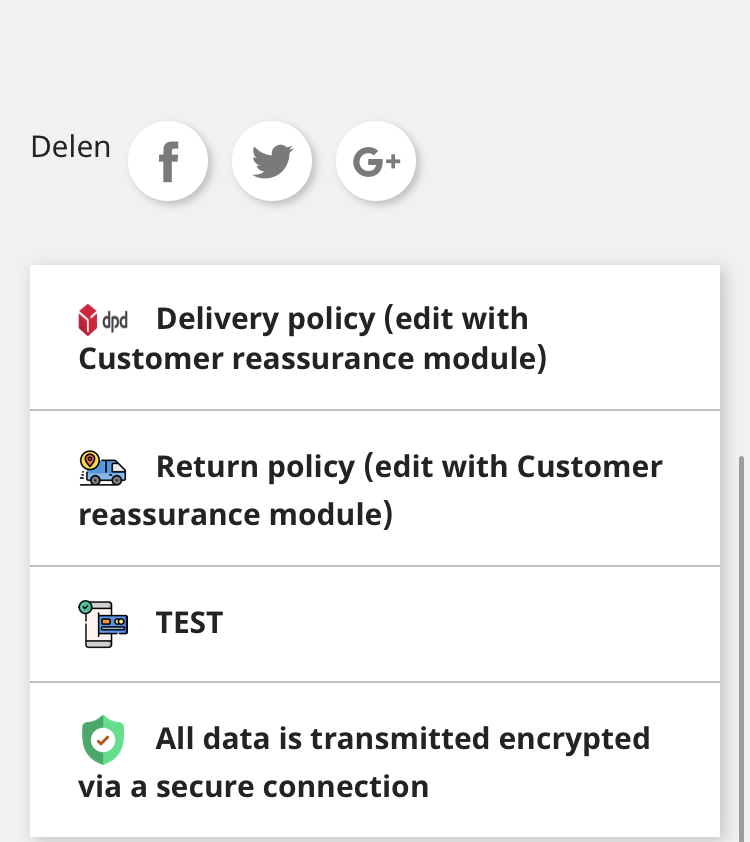Click the green security shield icon
Viewport: 750px width, 842px height.
102,740
